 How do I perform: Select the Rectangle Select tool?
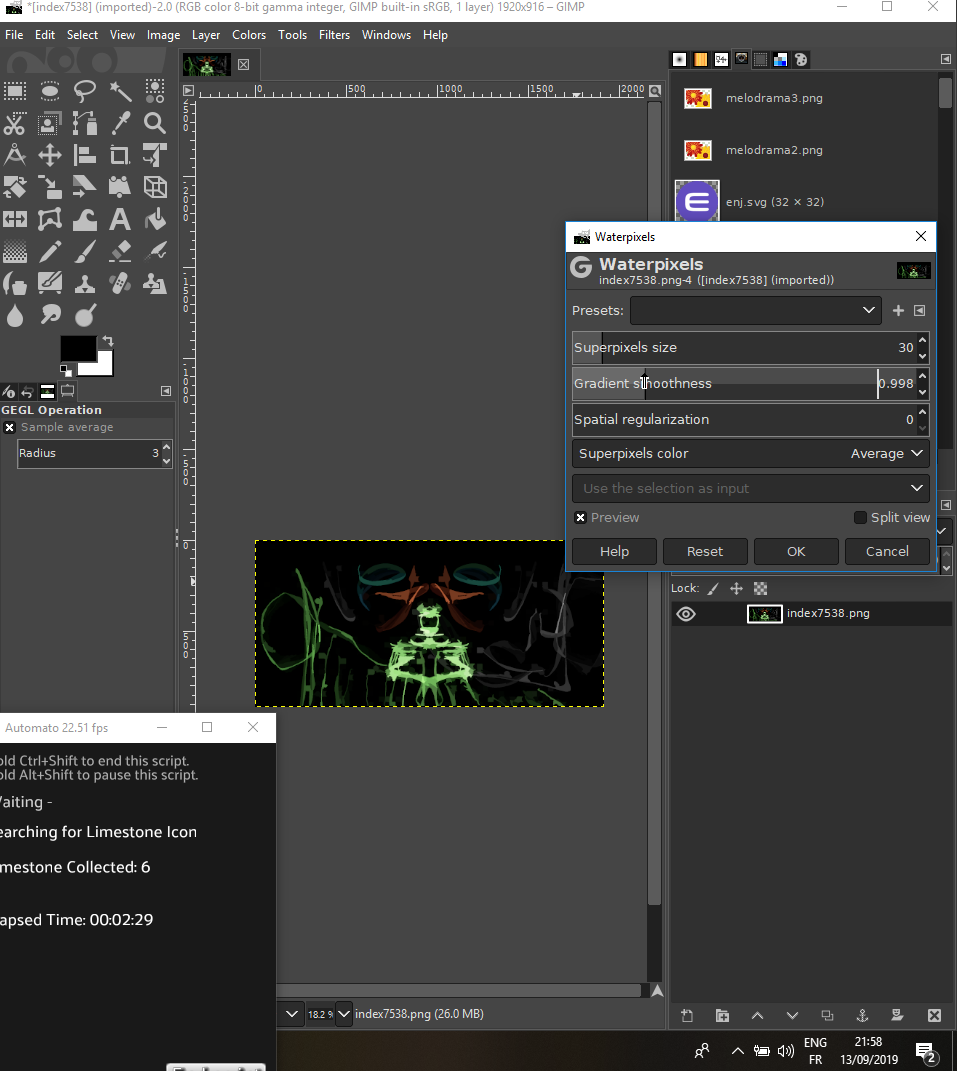[15, 90]
